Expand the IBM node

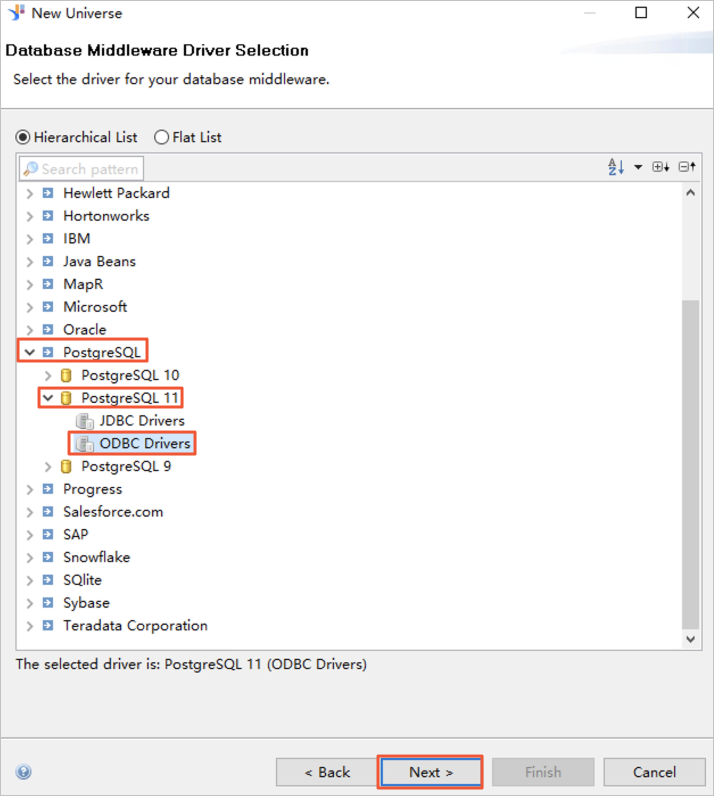(x=29, y=239)
